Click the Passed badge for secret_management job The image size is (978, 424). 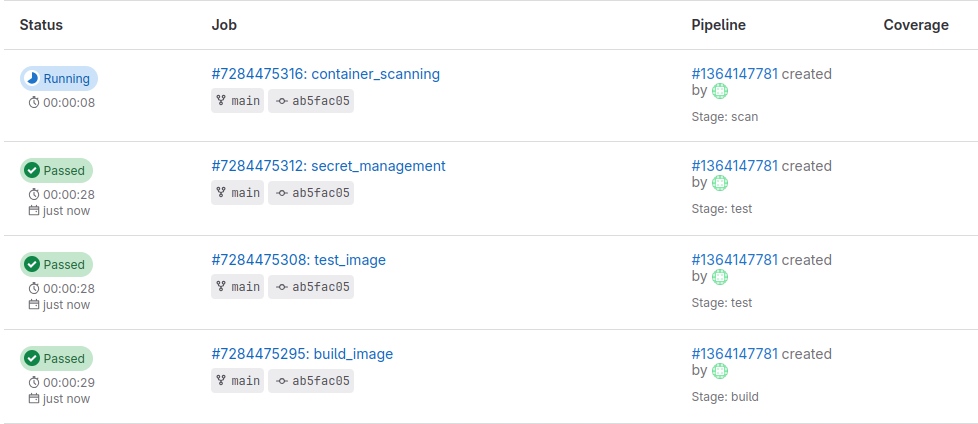pyautogui.click(x=57, y=170)
